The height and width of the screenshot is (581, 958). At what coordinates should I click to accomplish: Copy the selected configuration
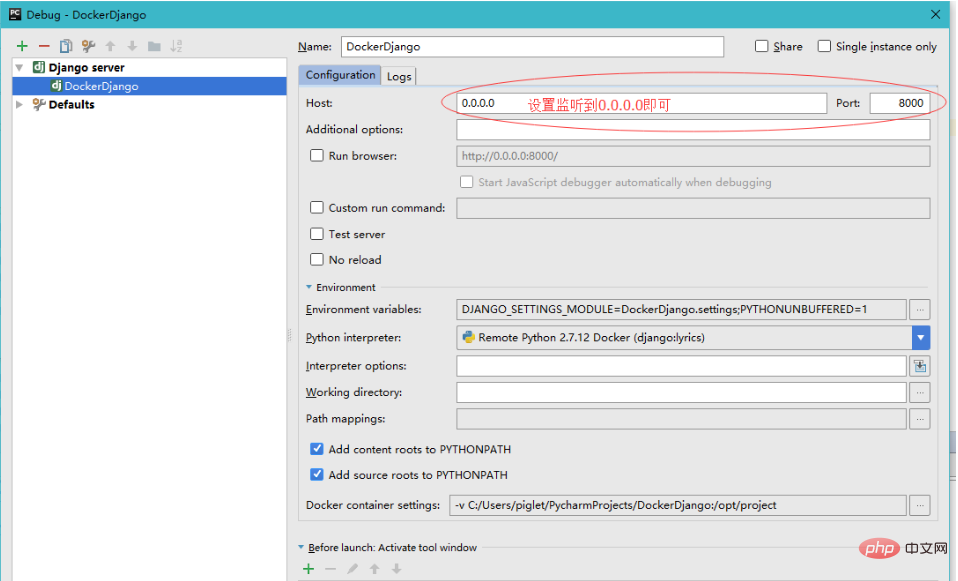[x=66, y=46]
